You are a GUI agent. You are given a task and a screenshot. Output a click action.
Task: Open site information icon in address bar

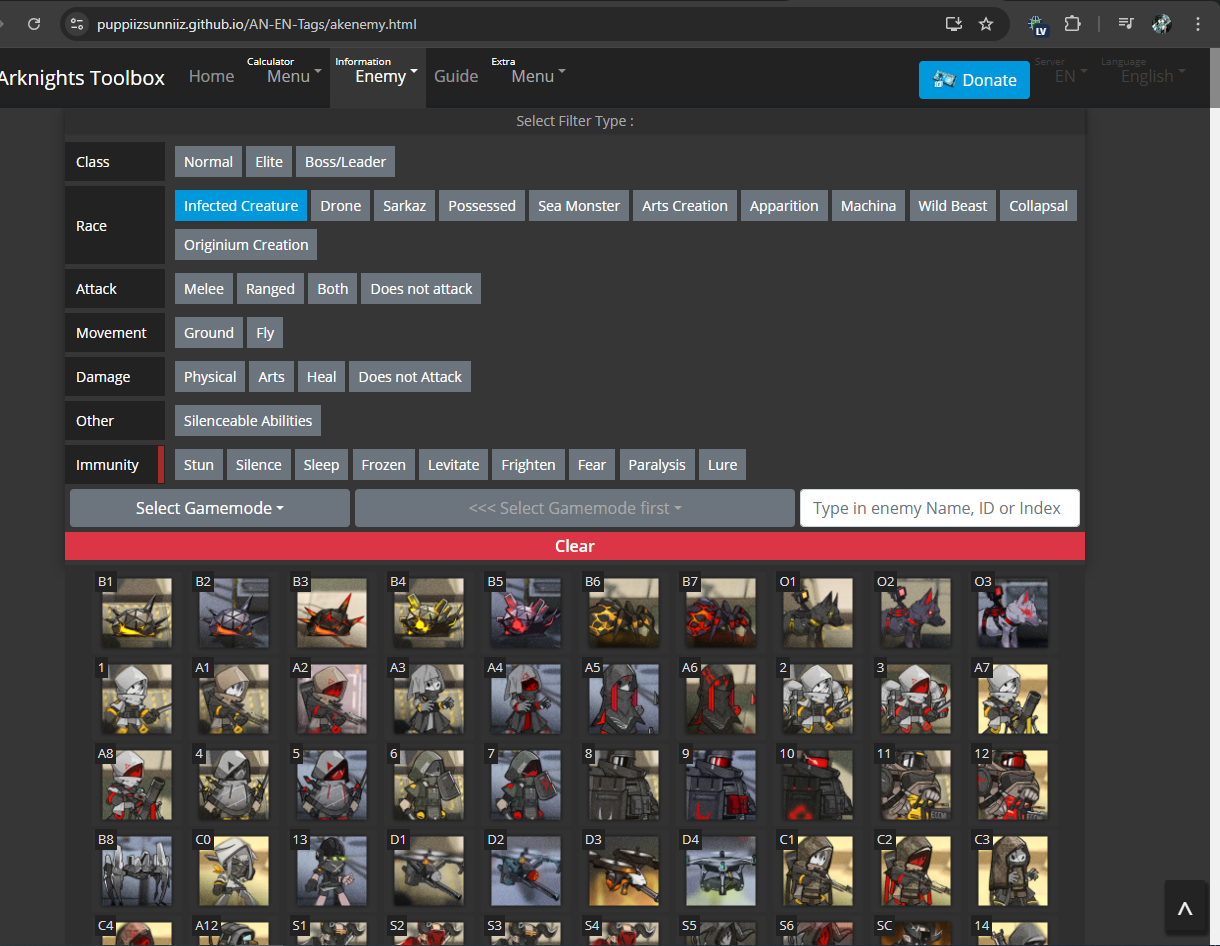coord(77,24)
